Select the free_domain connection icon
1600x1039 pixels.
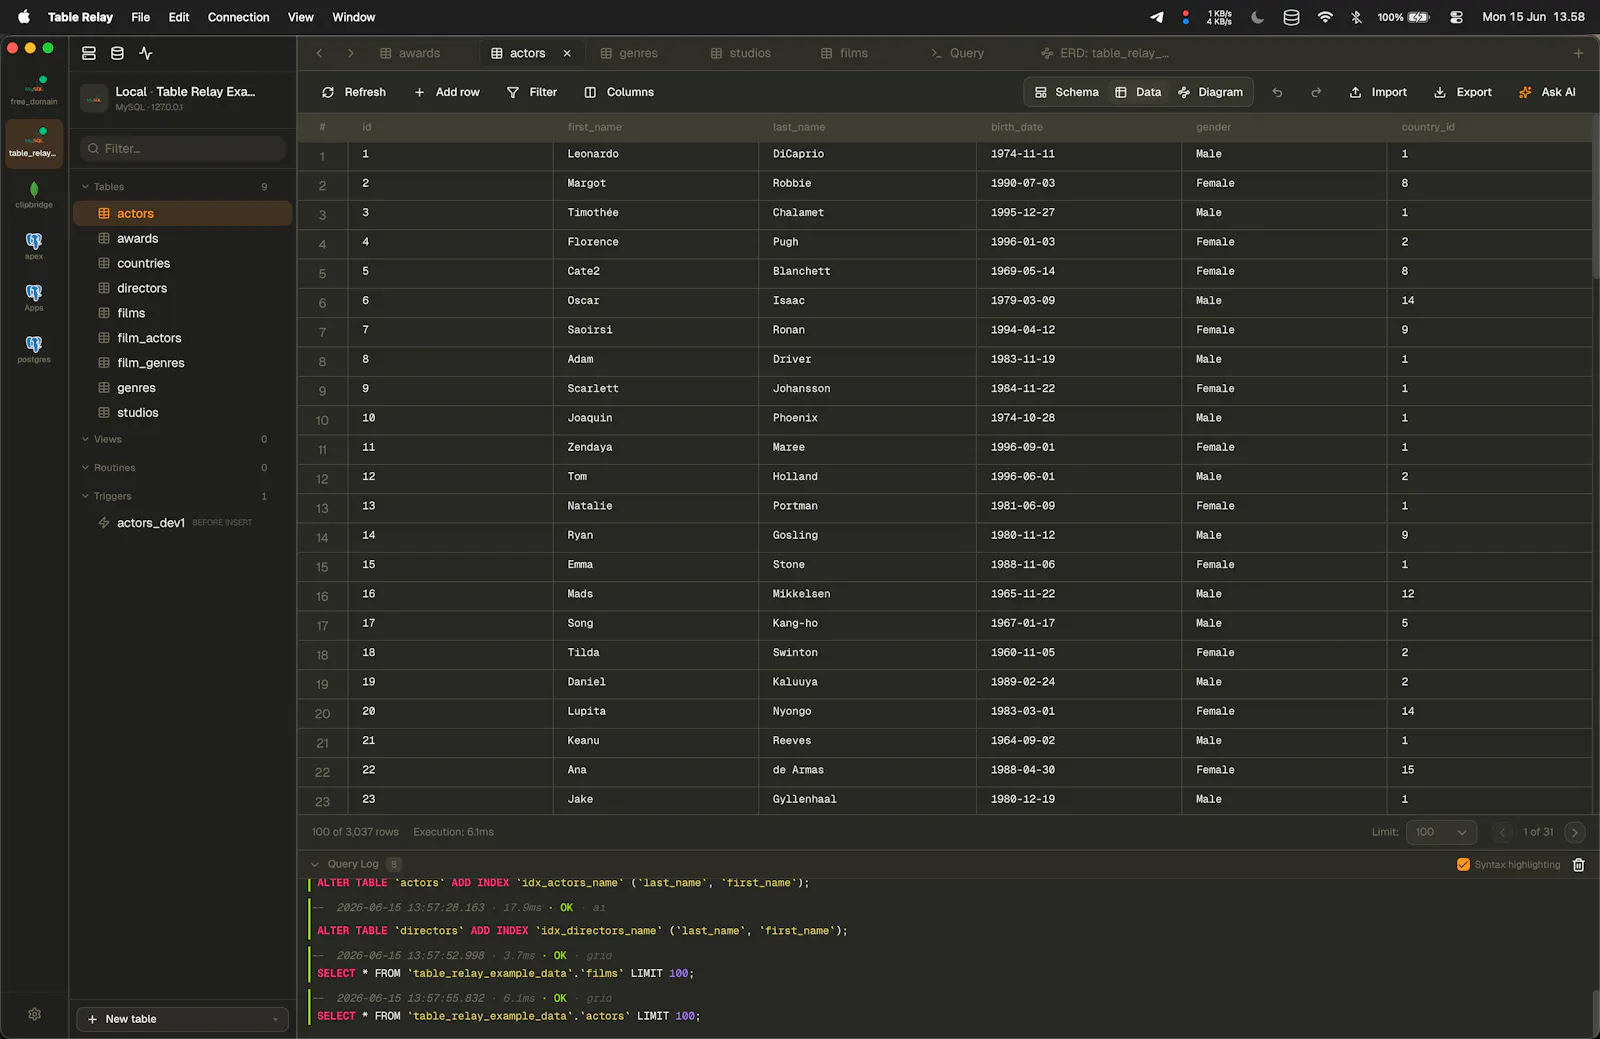pos(34,90)
